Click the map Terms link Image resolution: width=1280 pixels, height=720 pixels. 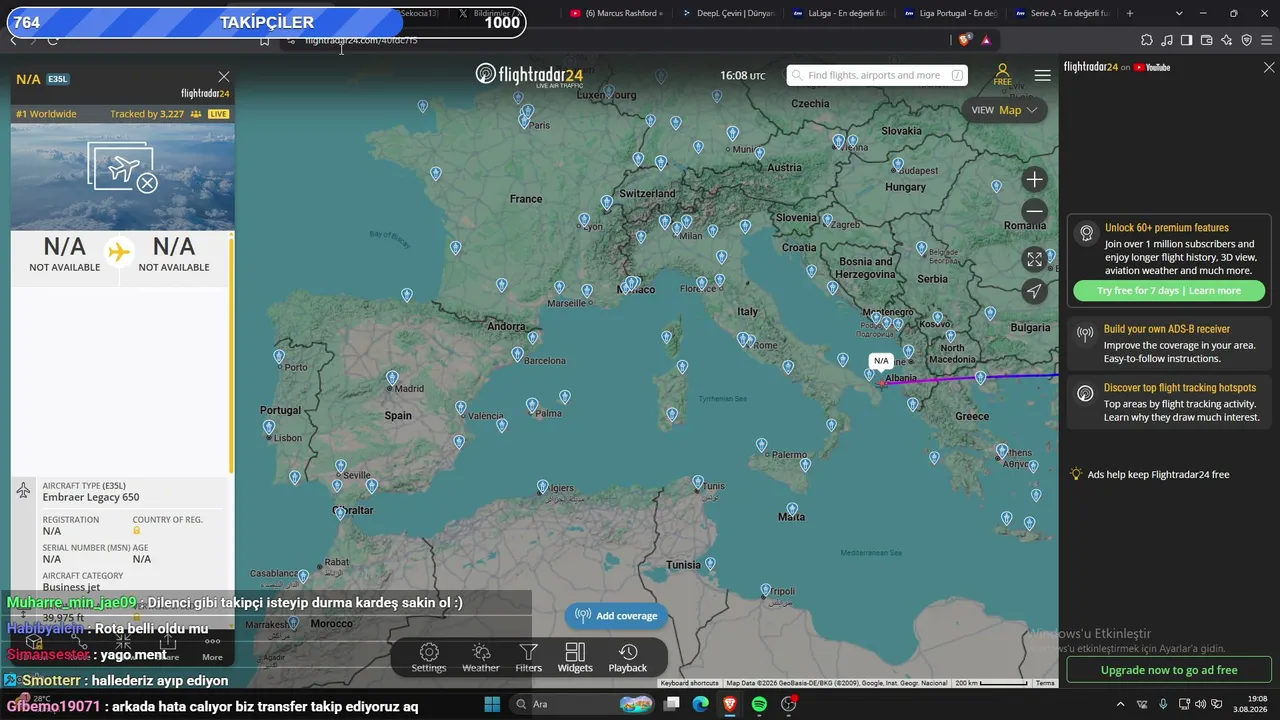(x=1045, y=683)
